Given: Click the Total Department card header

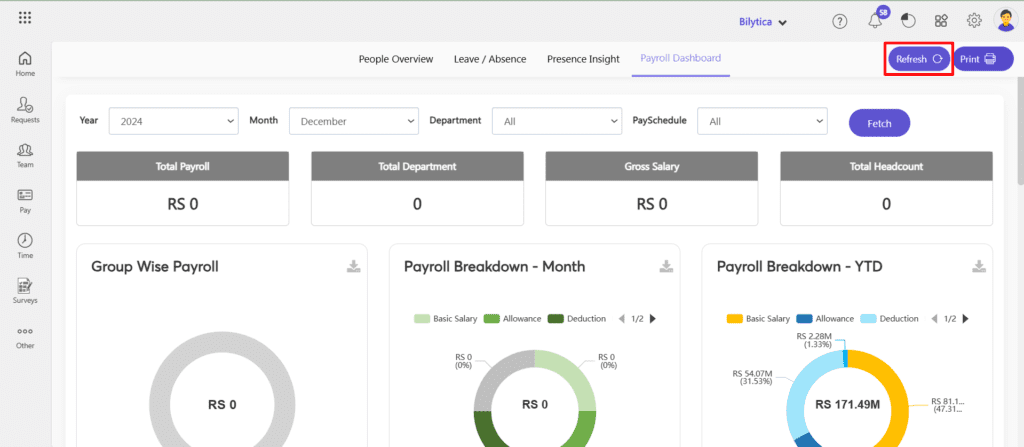Looking at the screenshot, I should point(417,167).
